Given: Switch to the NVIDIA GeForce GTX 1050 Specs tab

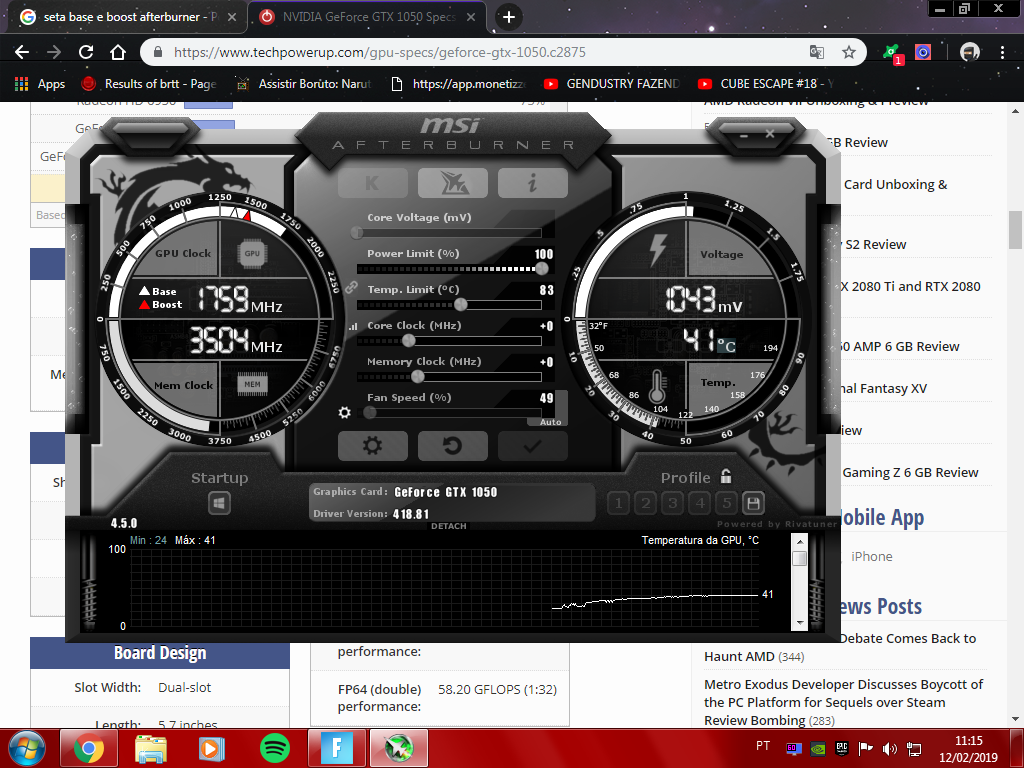Looking at the screenshot, I should (368, 17).
